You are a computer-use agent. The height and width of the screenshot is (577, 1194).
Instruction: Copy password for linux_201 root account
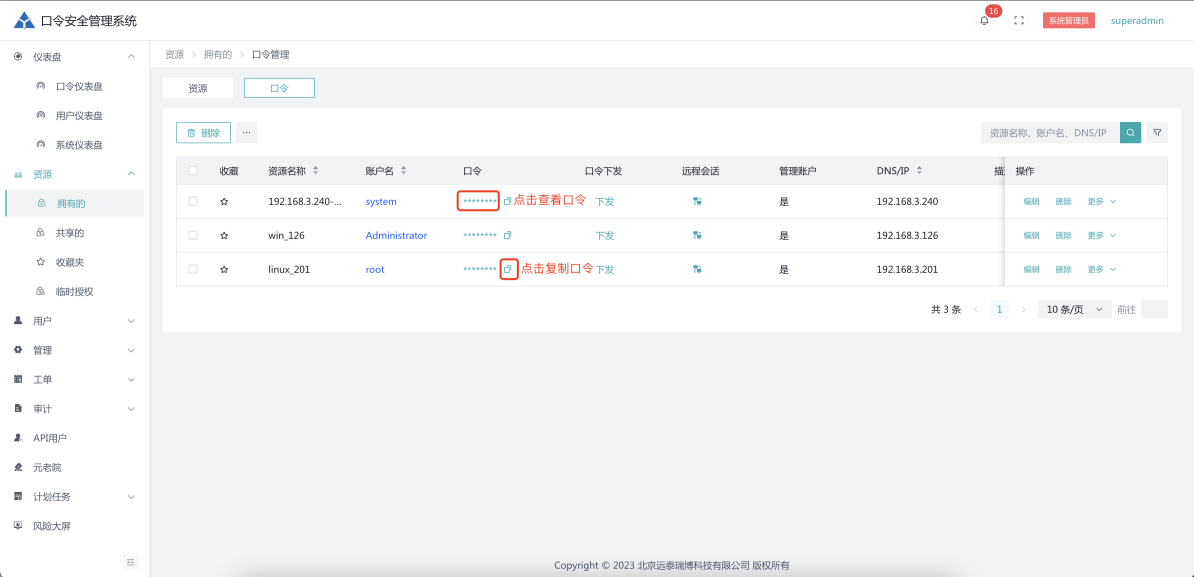point(508,269)
